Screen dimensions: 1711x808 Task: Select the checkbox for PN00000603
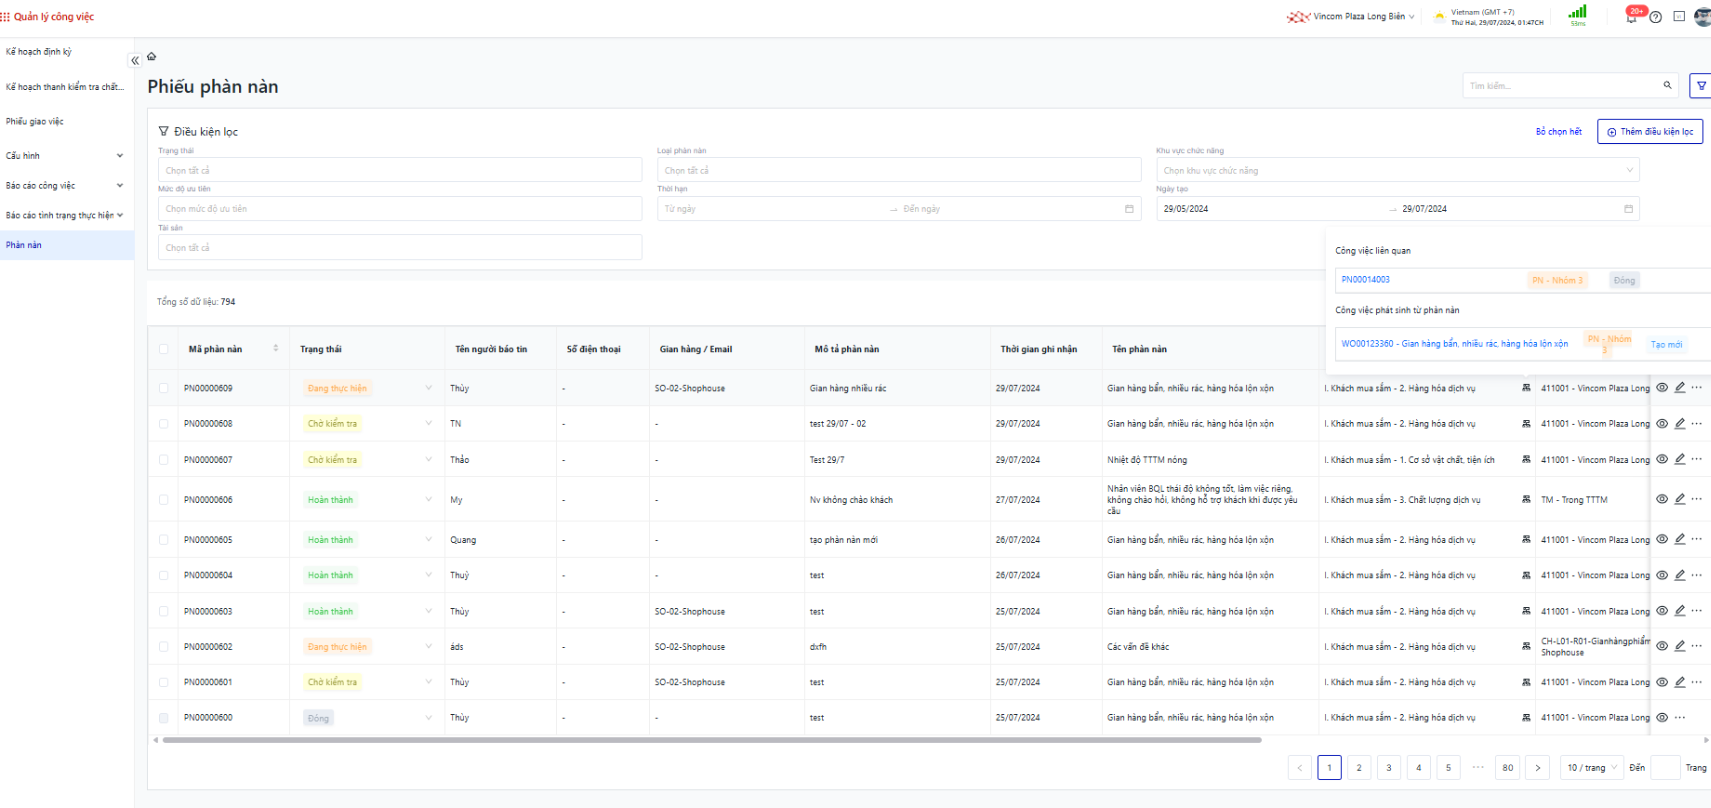(164, 611)
